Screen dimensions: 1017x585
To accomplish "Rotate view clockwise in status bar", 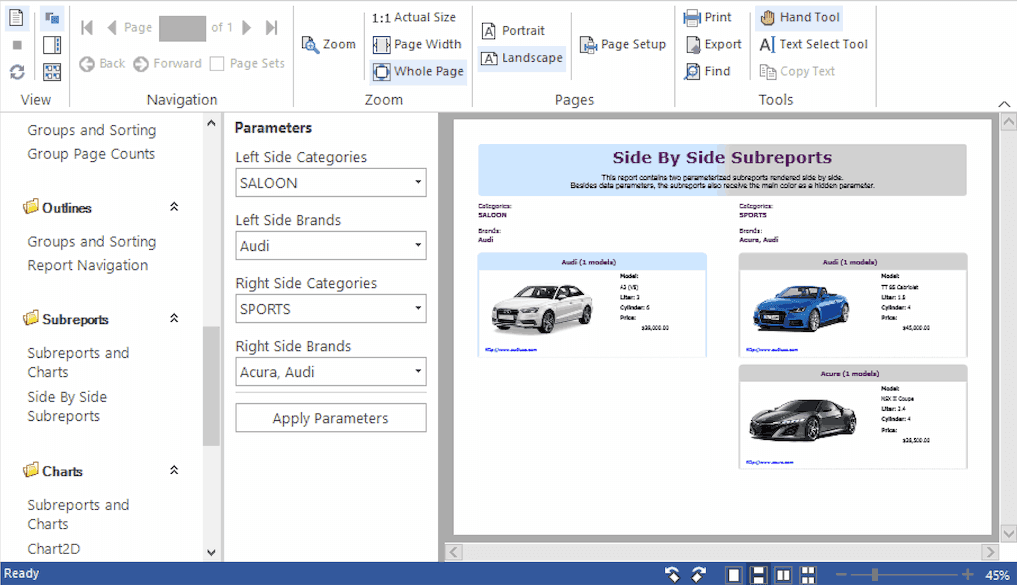I will 699,574.
